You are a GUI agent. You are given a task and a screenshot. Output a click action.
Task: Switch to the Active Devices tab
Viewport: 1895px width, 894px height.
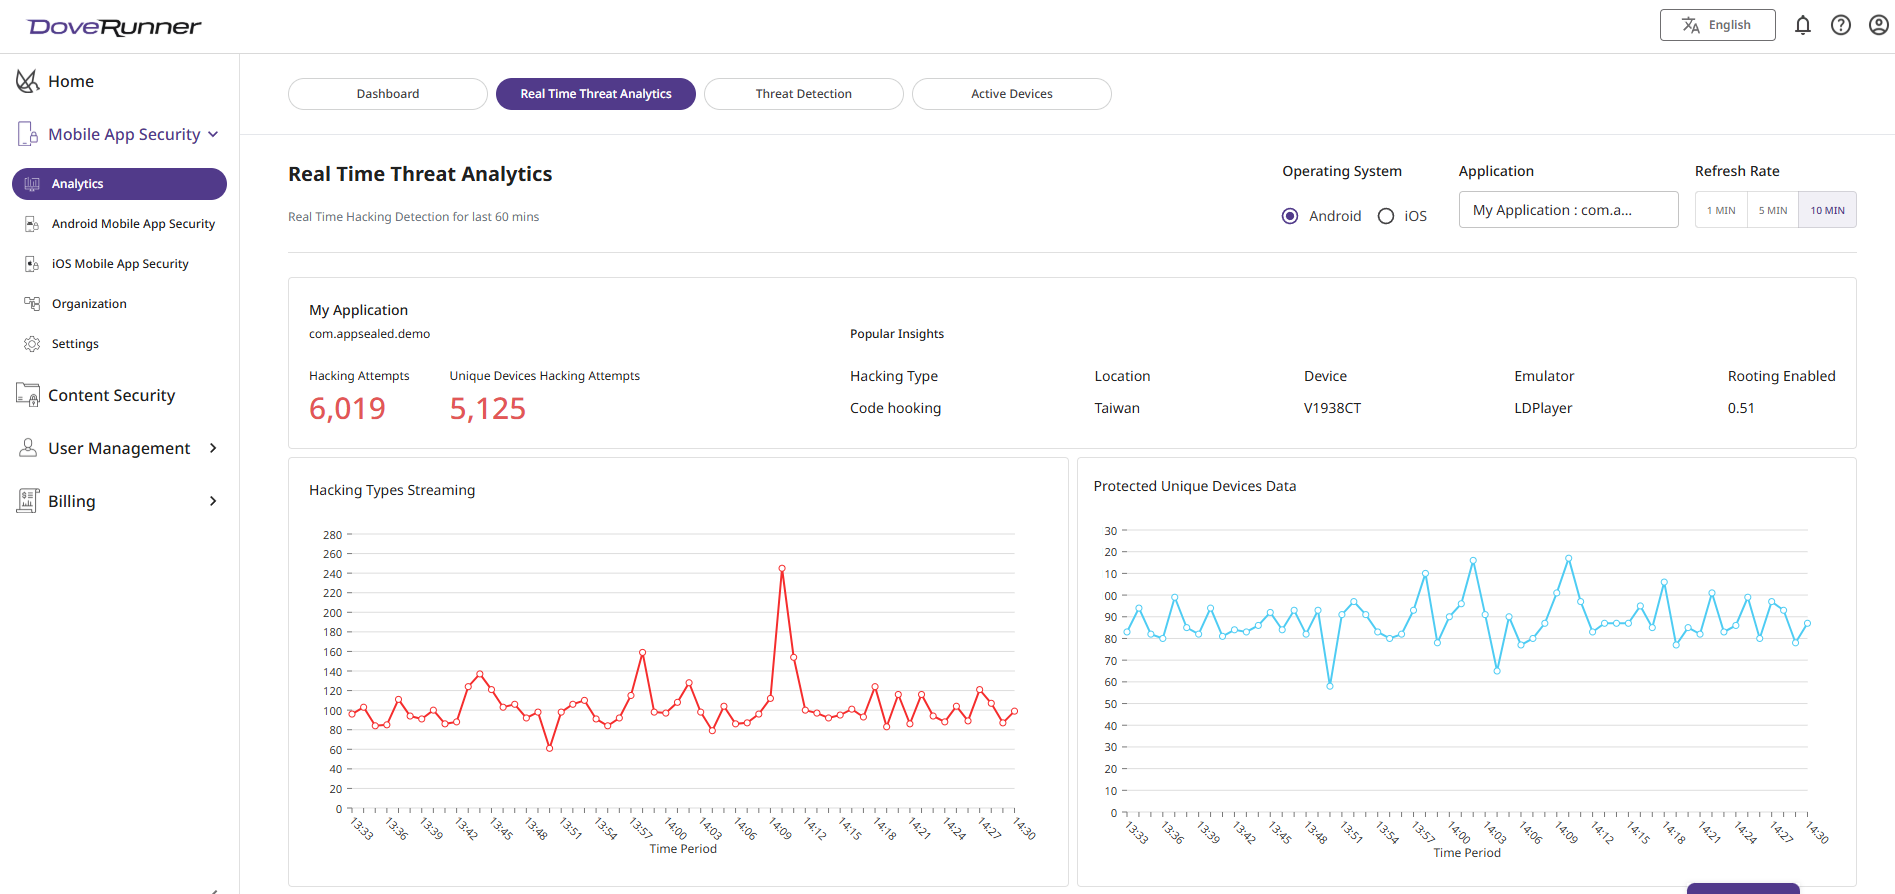[x=1011, y=94]
